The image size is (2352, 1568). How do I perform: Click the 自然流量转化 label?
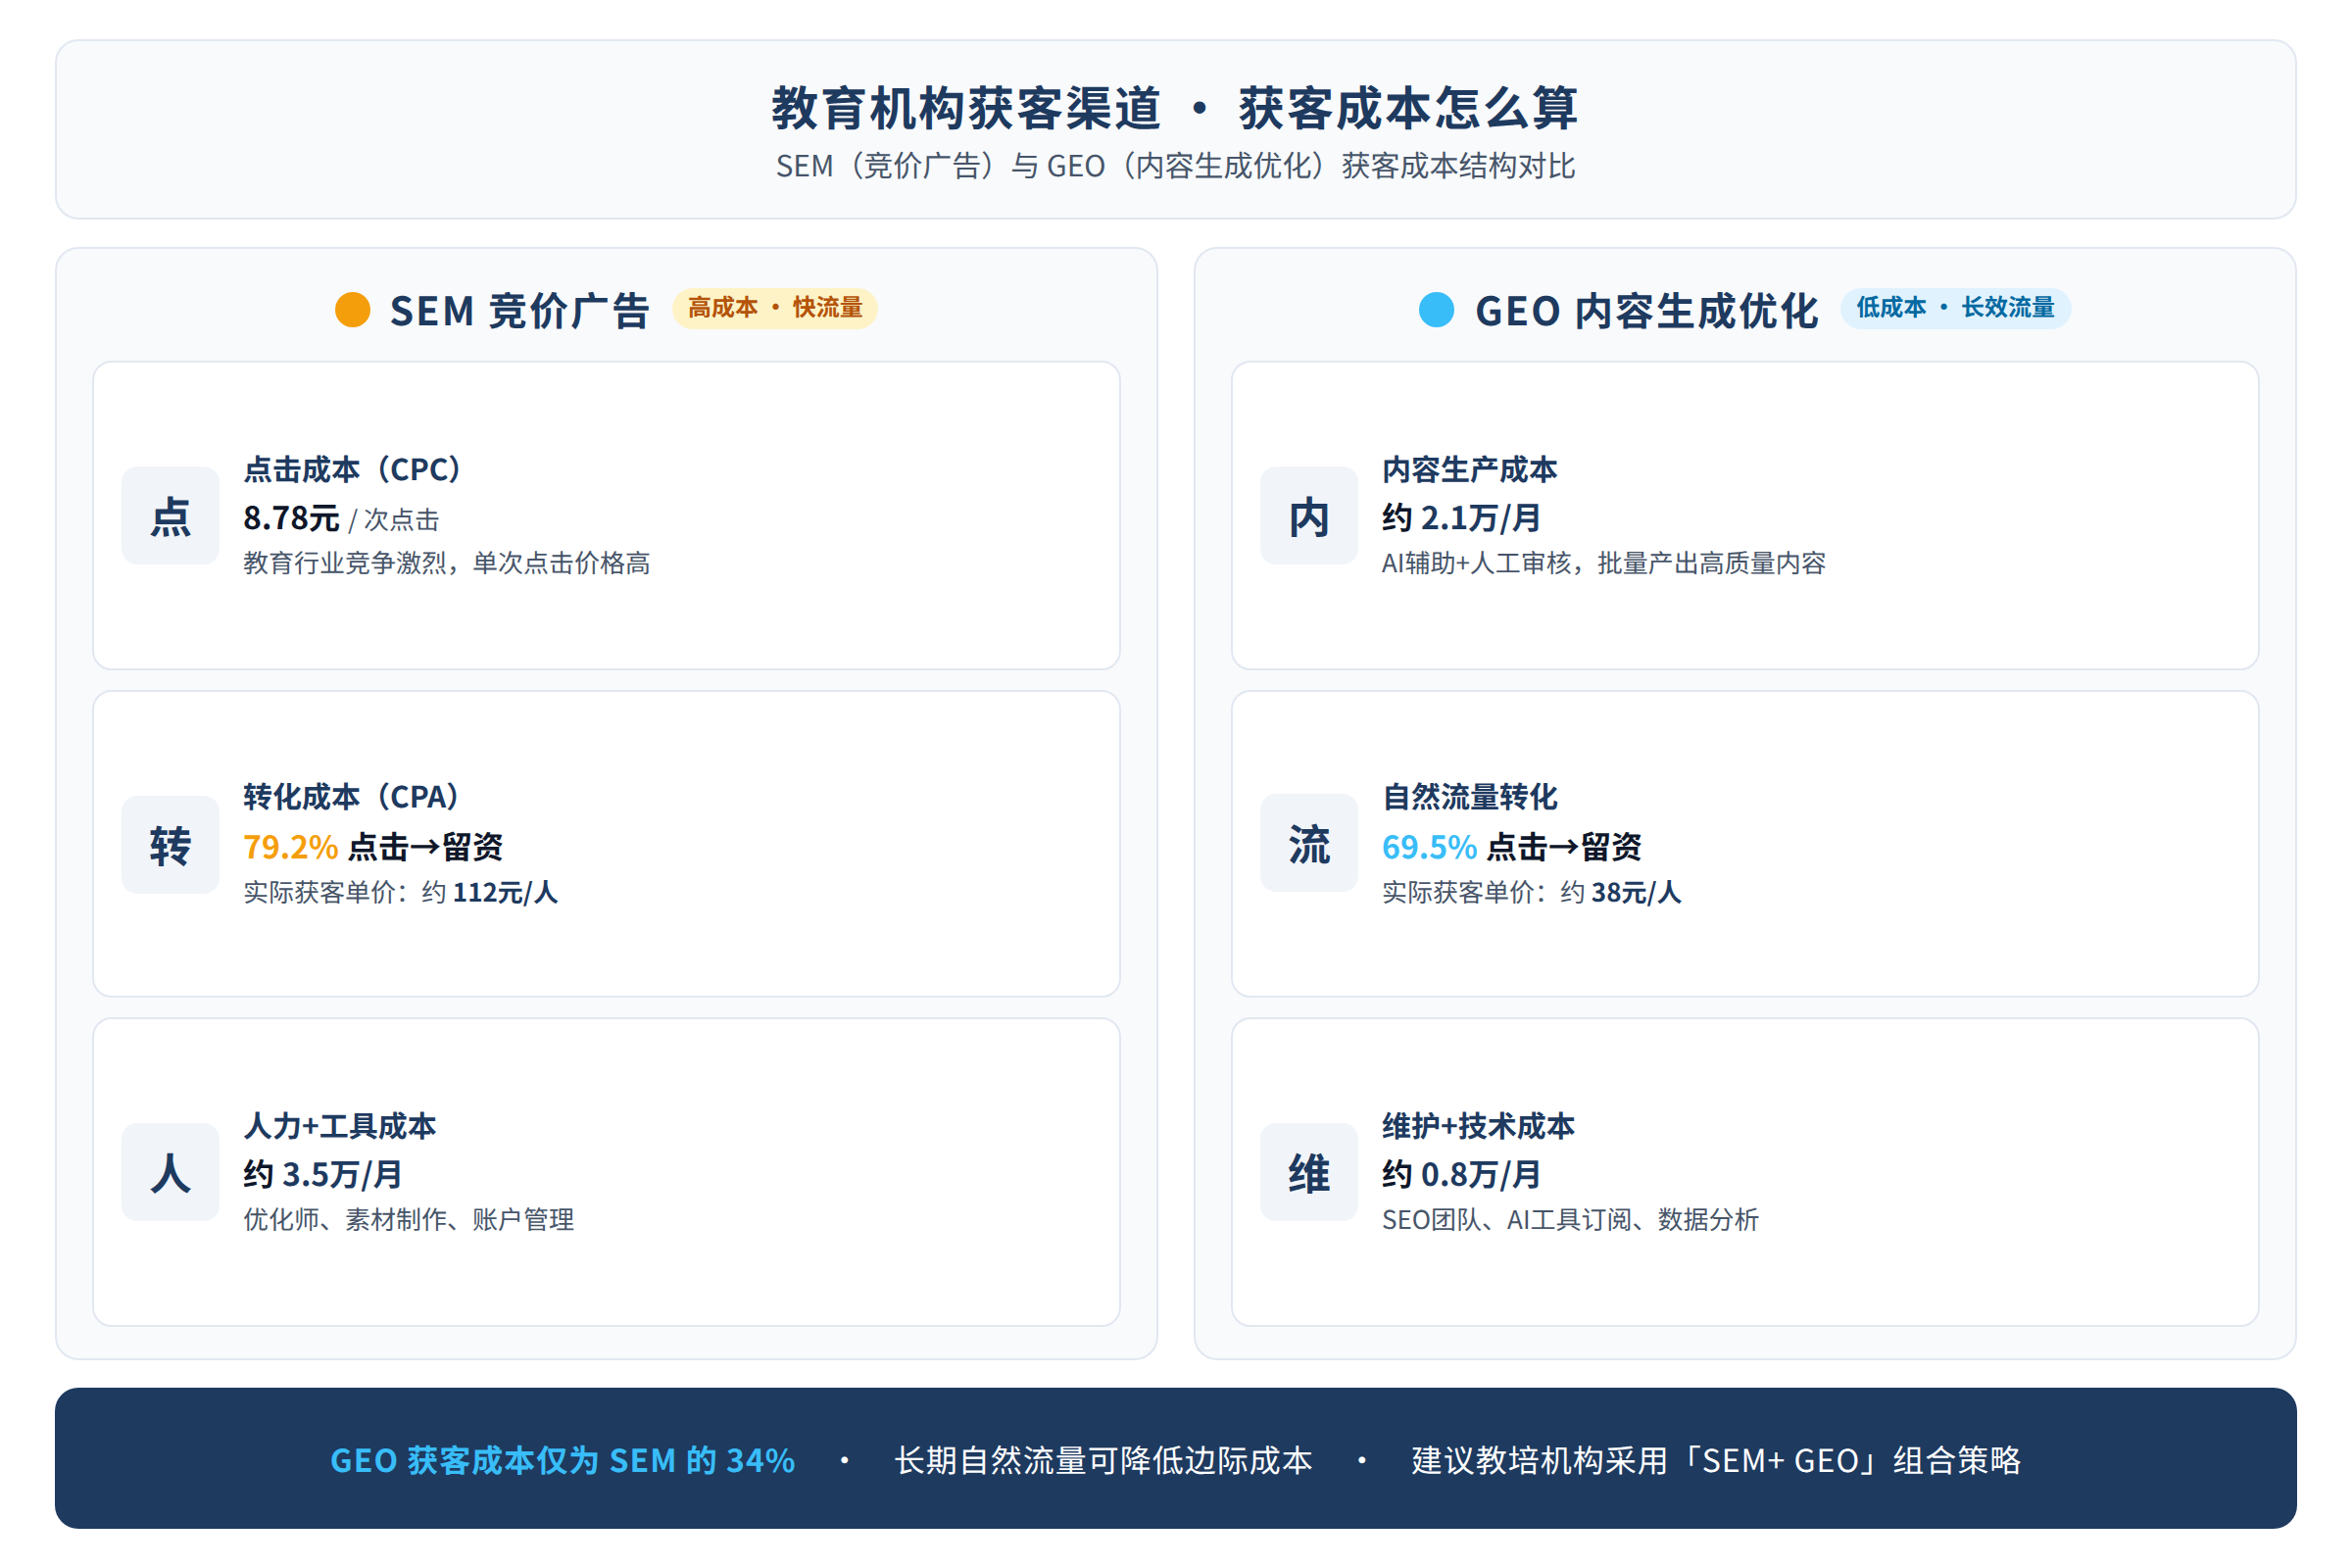pos(1469,797)
